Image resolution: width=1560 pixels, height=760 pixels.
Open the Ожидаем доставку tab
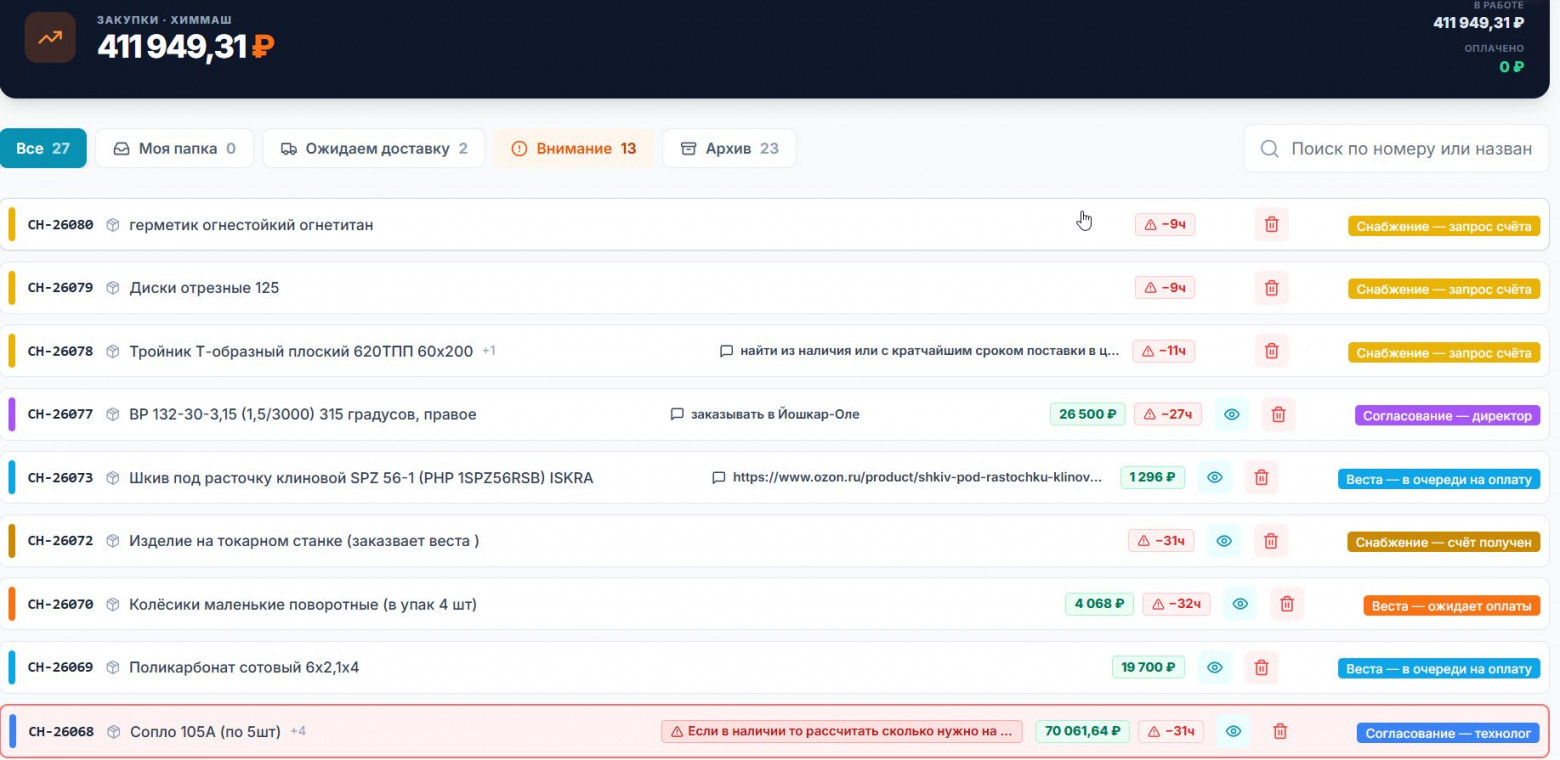click(374, 149)
